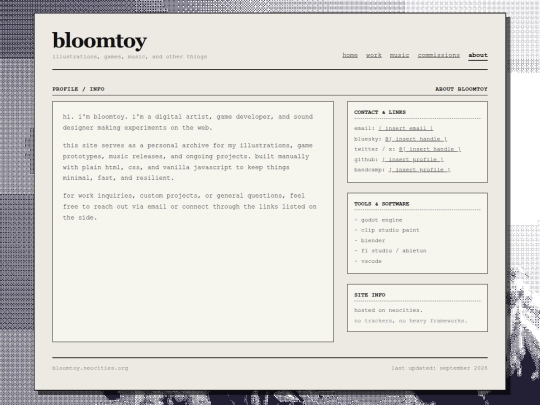Screen dimensions: 540x405
Task: Click the fl studio / ableton item
Action: click(390, 251)
